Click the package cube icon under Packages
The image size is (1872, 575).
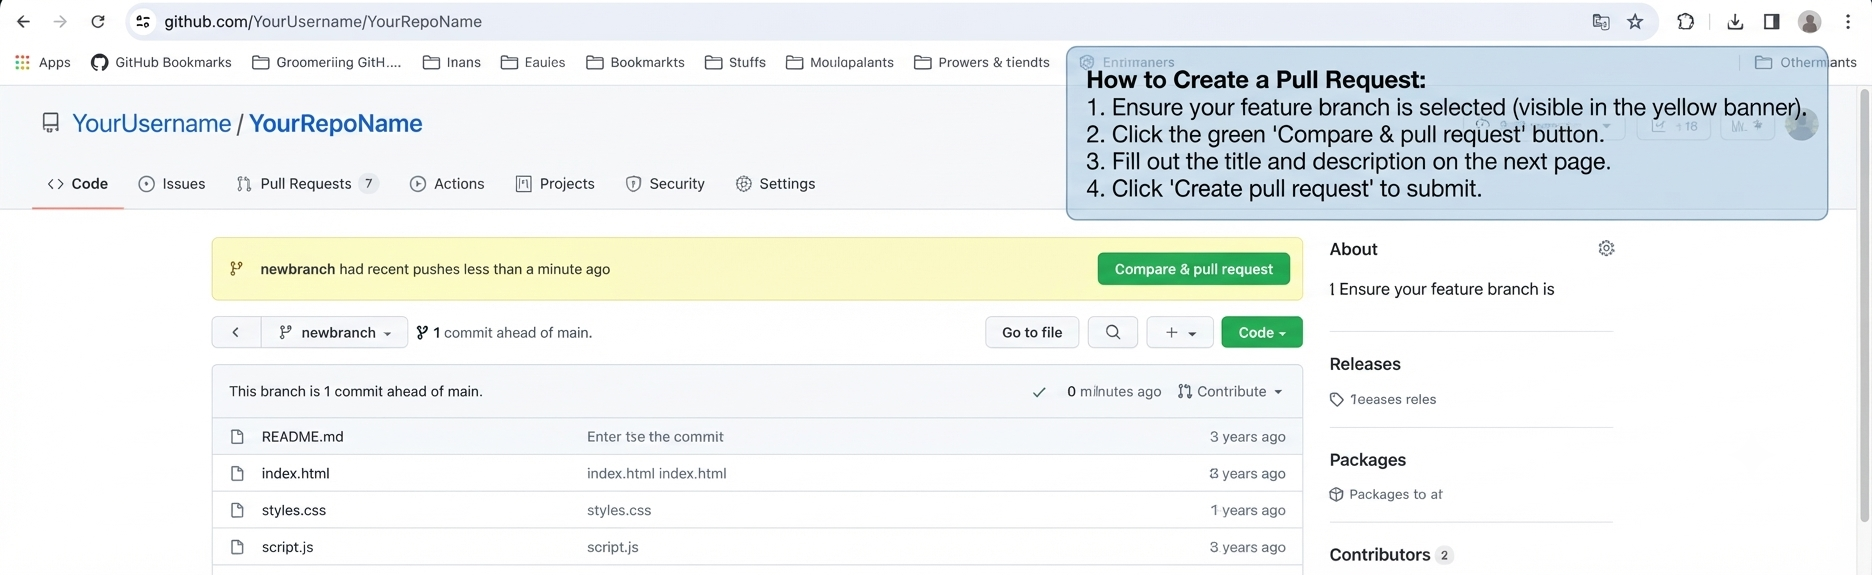(1336, 494)
